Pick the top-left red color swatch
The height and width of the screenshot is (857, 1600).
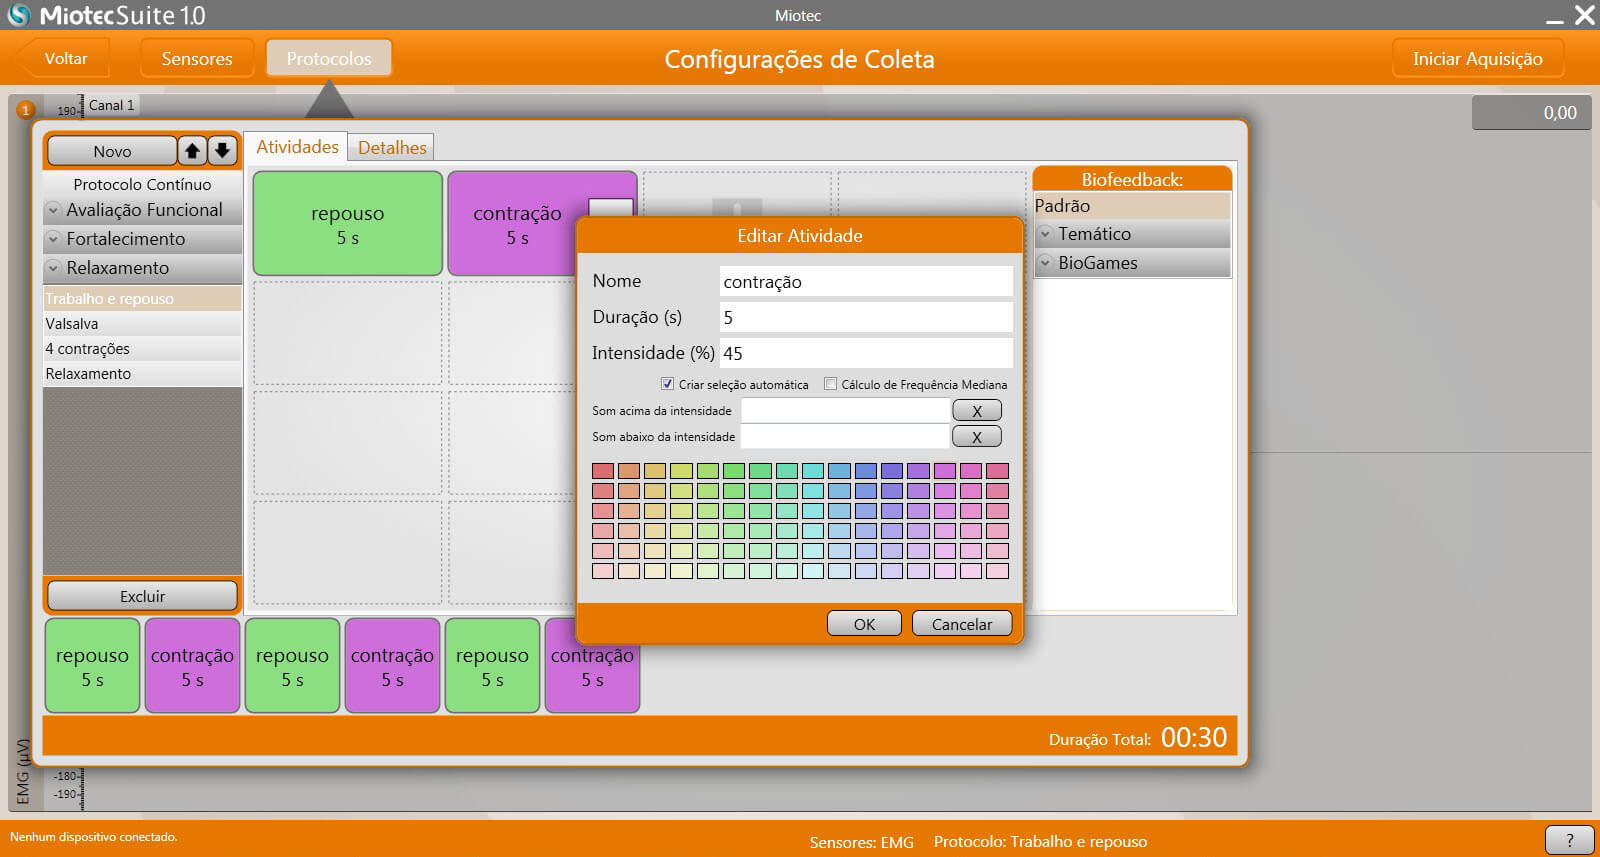point(602,471)
